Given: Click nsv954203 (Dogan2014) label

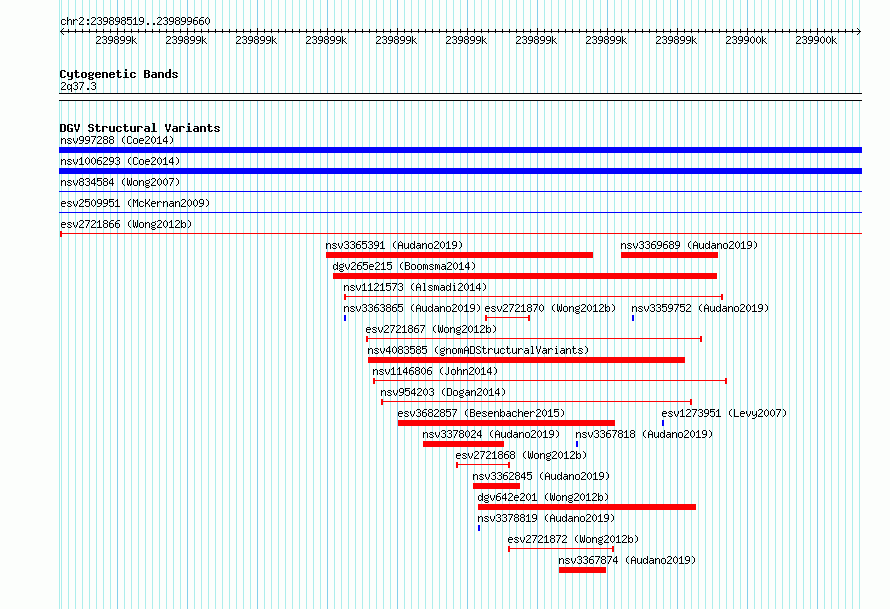Looking at the screenshot, I should [443, 392].
